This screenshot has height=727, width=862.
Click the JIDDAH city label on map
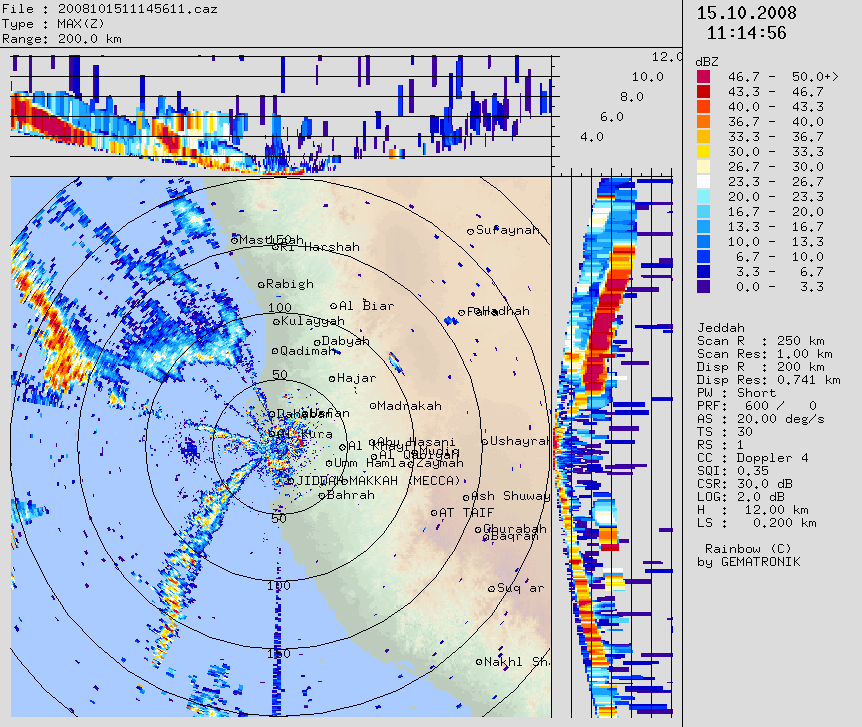[x=320, y=481]
